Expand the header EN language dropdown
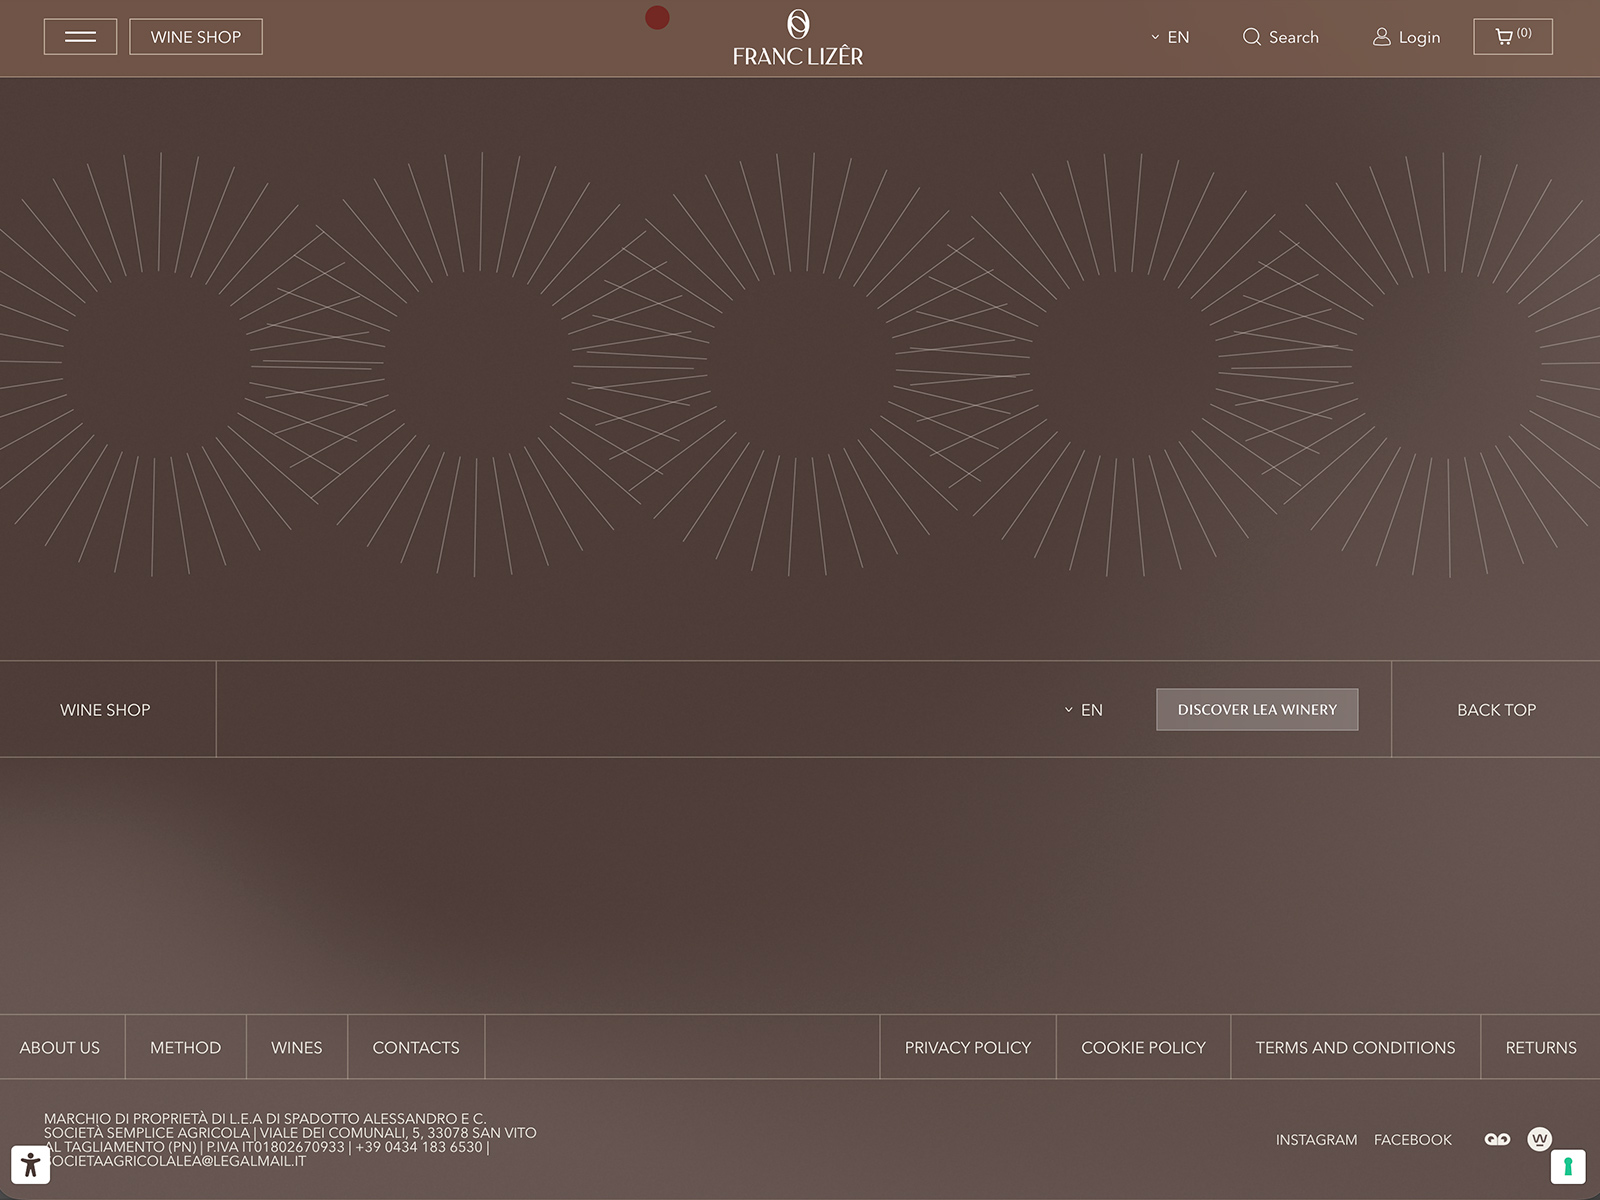Viewport: 1600px width, 1200px height. 1170,37
